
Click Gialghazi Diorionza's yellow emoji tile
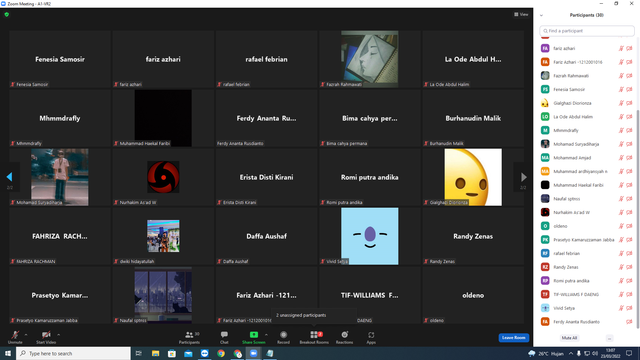point(473,177)
